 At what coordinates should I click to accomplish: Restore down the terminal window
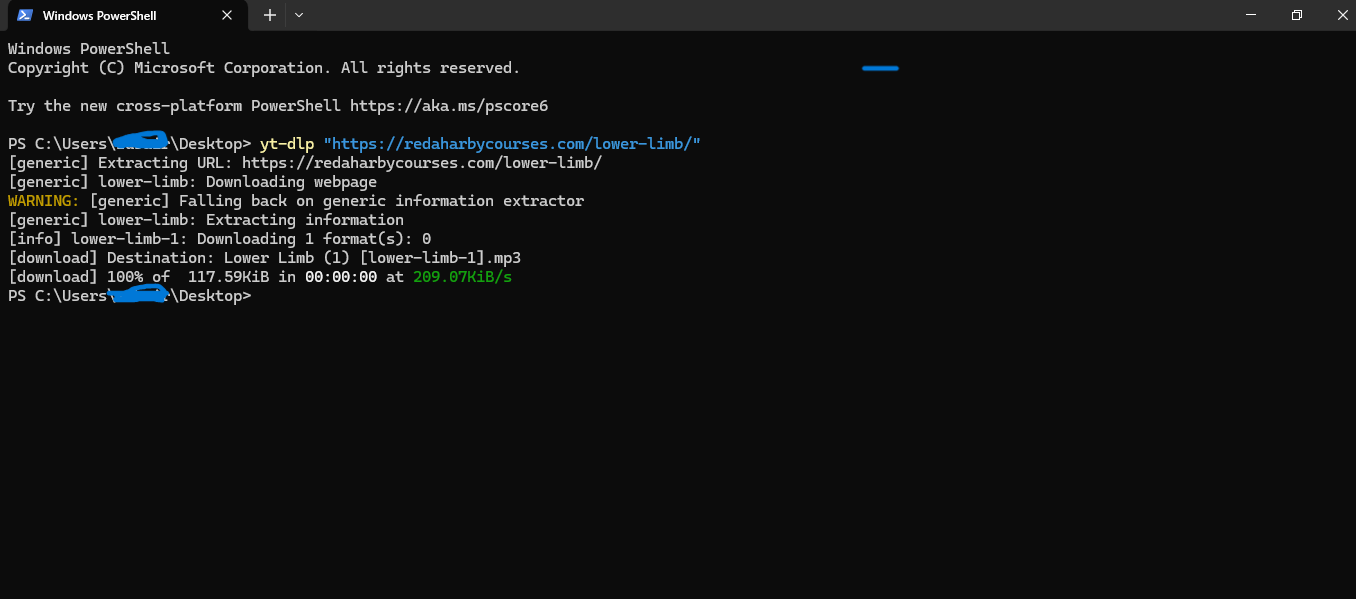pyautogui.click(x=1297, y=15)
